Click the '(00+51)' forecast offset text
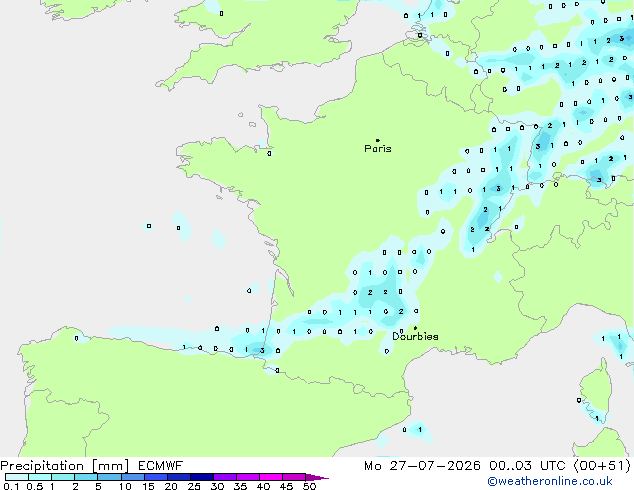Image resolution: width=634 pixels, height=490 pixels. (x=602, y=466)
